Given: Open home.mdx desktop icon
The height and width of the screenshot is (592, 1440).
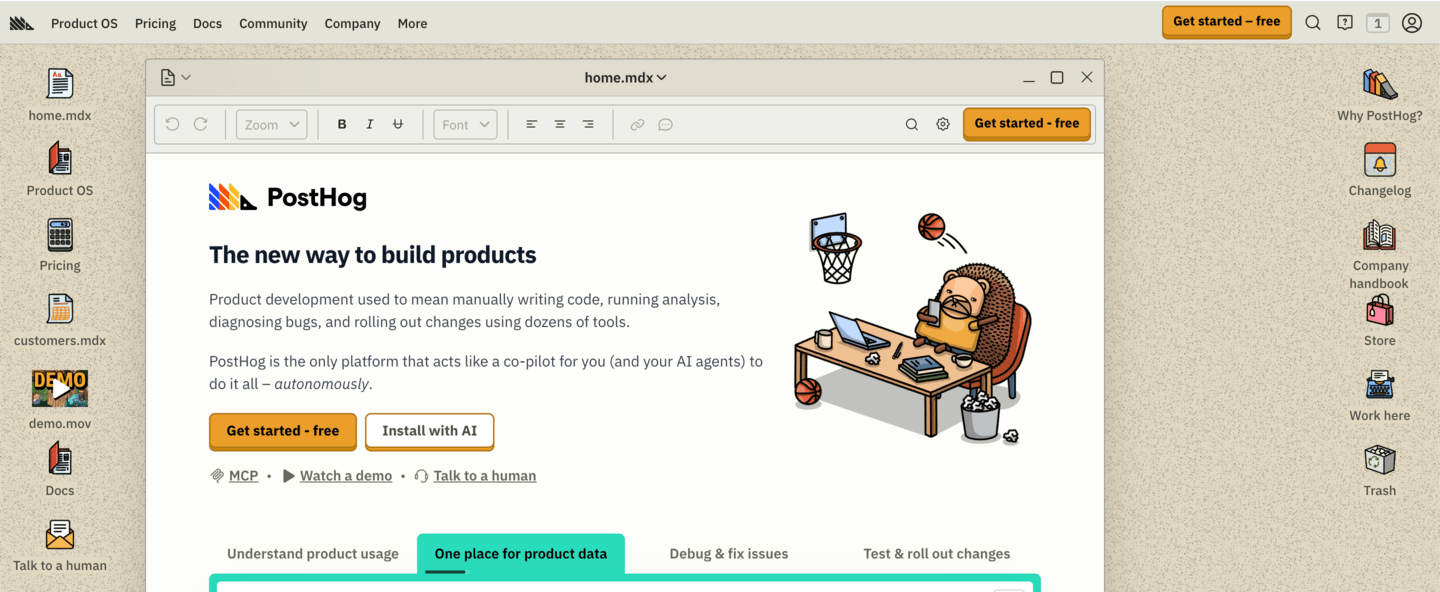Looking at the screenshot, I should click(60, 84).
